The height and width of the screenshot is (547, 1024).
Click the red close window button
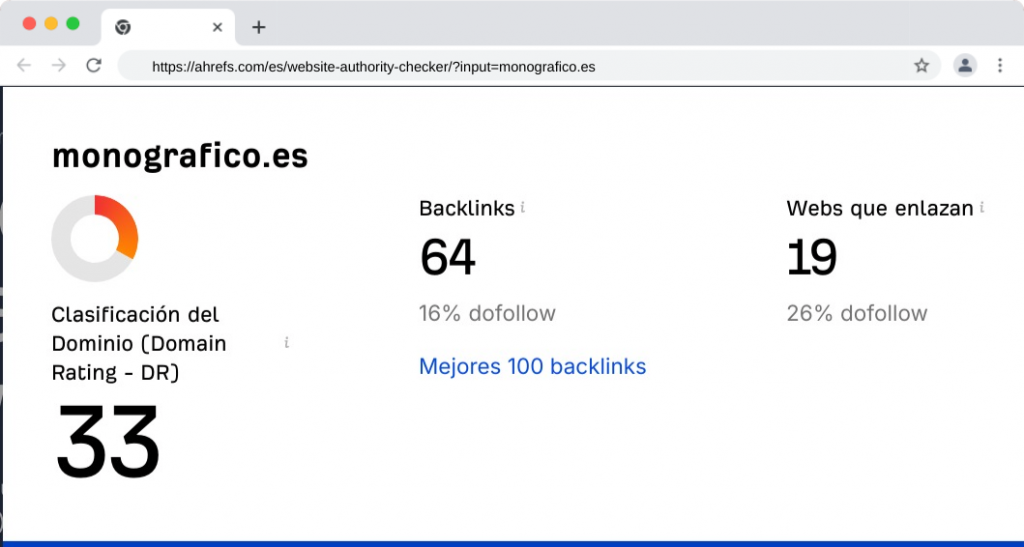click(29, 23)
